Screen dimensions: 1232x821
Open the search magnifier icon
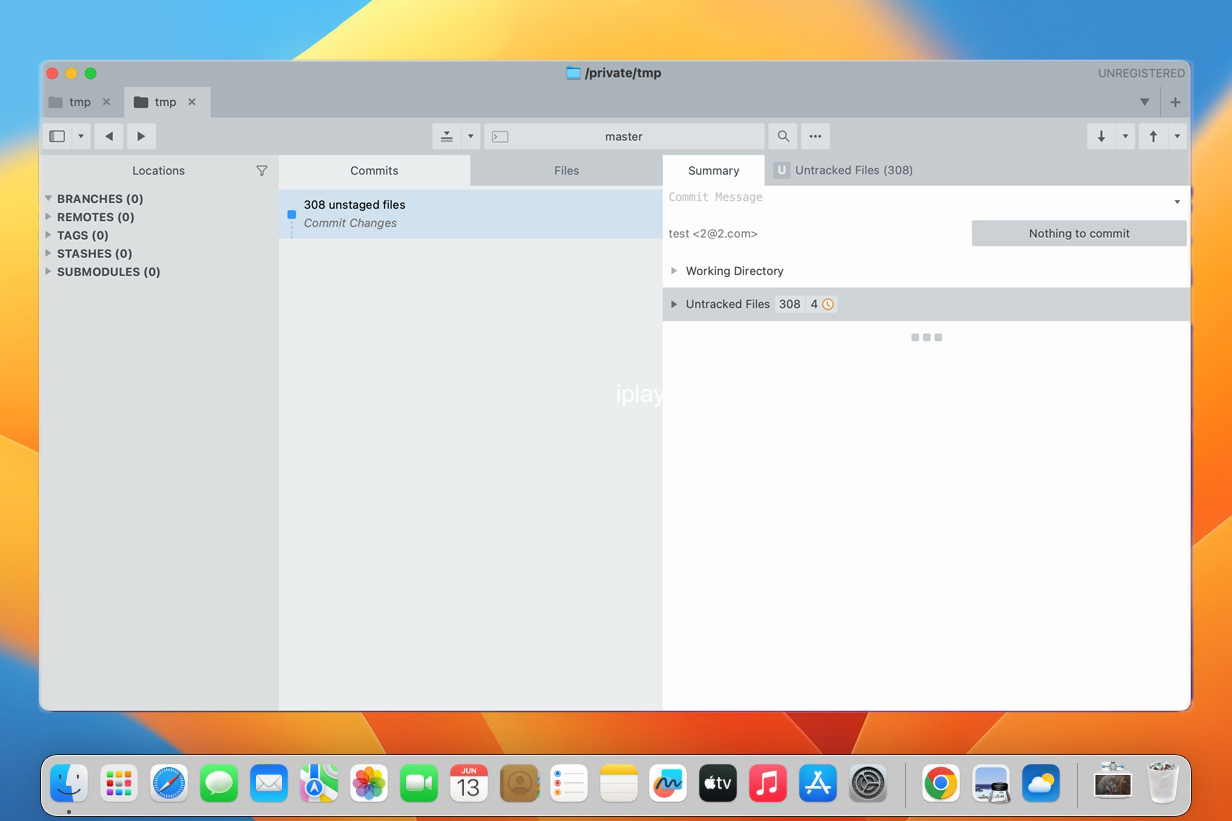[783, 136]
